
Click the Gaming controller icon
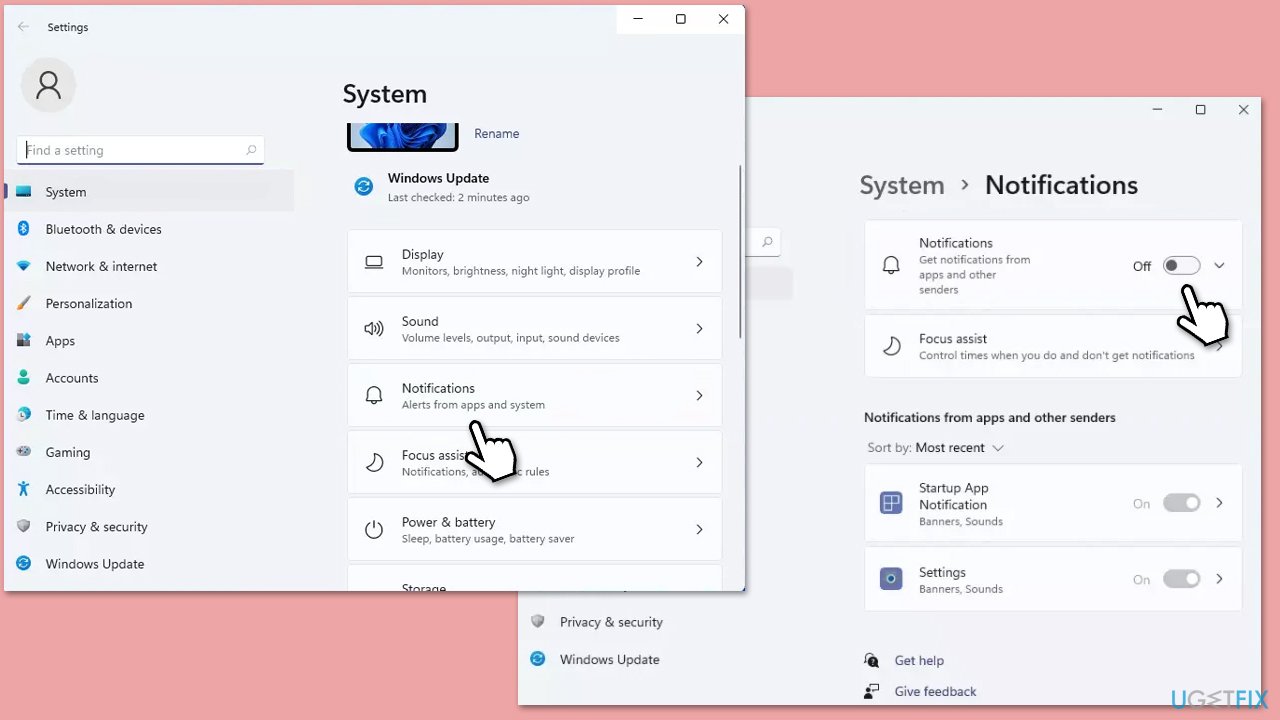click(24, 452)
